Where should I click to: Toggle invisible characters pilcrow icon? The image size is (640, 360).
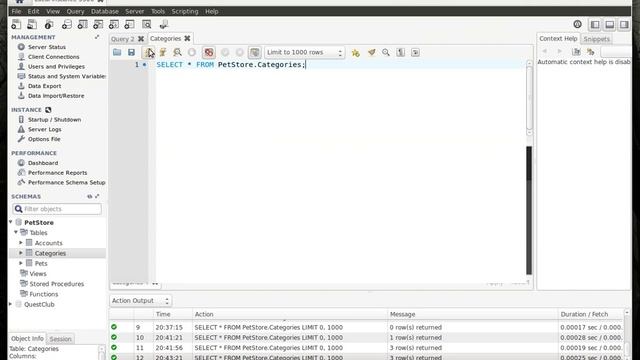click(x=401, y=52)
